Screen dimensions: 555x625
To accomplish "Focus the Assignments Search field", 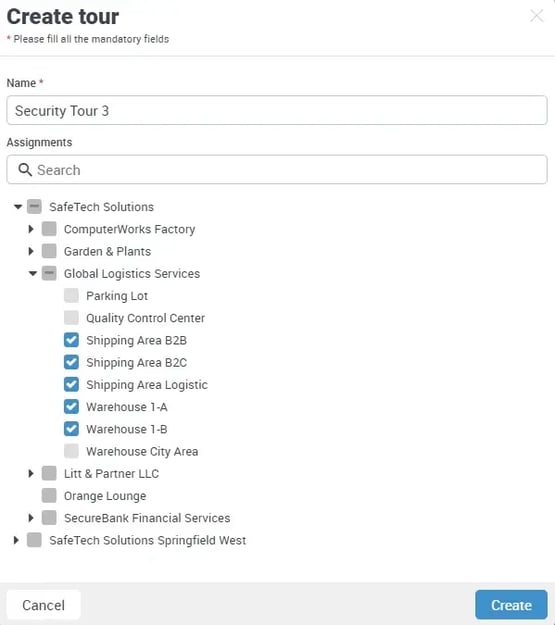I will [x=277, y=170].
